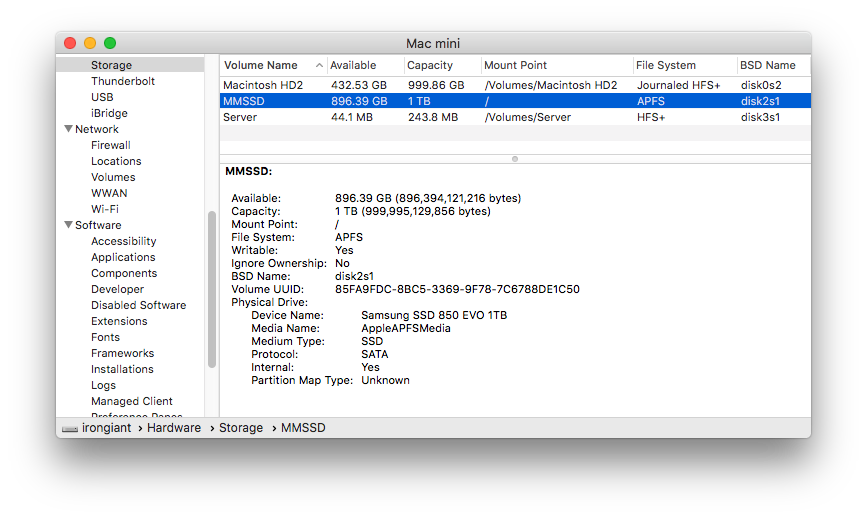This screenshot has height=518, width=867.
Task: Select the Macintosh HD2 volume row
Action: click(x=515, y=85)
